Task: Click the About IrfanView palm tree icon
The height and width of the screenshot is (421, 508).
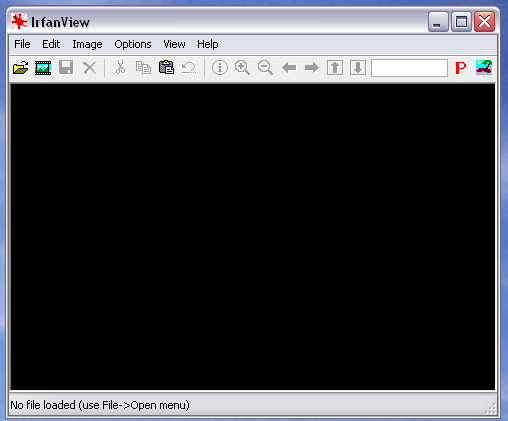Action: pyautogui.click(x=484, y=68)
